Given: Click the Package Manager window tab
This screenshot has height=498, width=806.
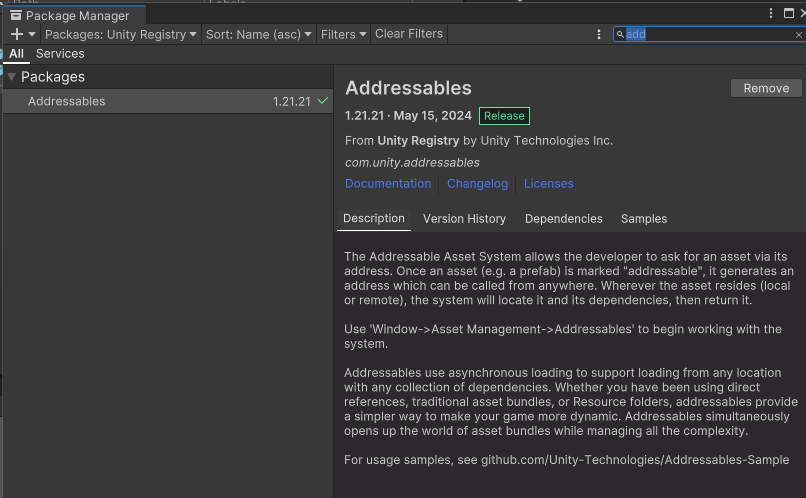Looking at the screenshot, I should [x=75, y=15].
